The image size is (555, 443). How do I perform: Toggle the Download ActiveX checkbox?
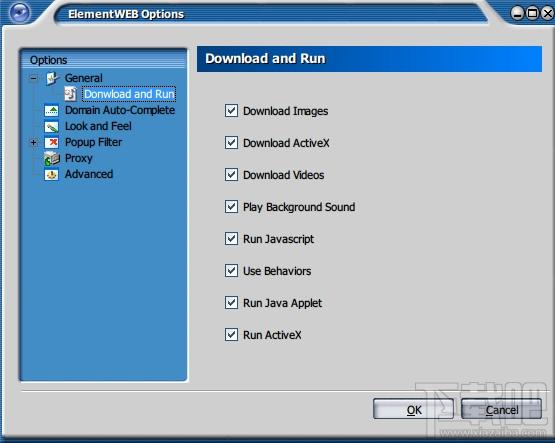[231, 143]
